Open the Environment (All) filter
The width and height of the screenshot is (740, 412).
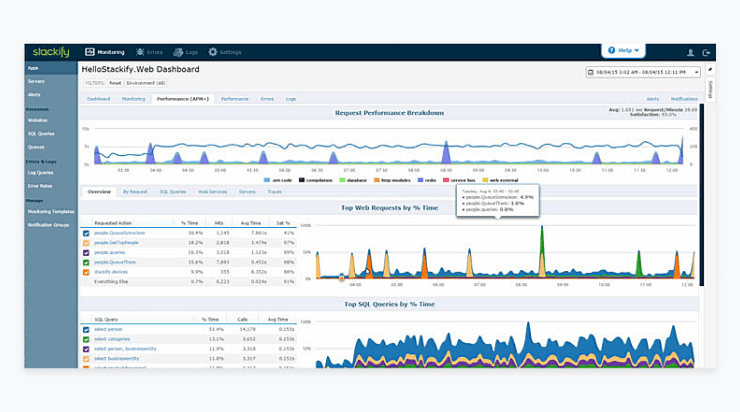pyautogui.click(x=146, y=83)
